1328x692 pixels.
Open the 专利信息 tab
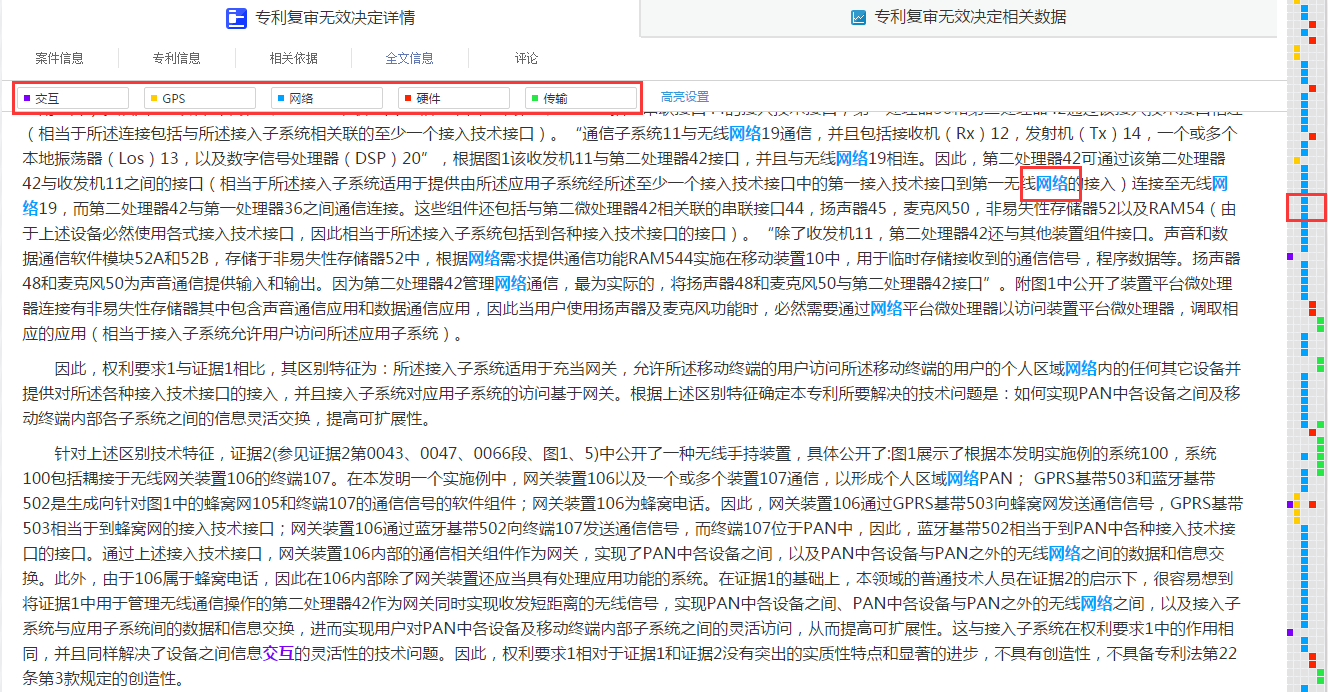tap(176, 58)
